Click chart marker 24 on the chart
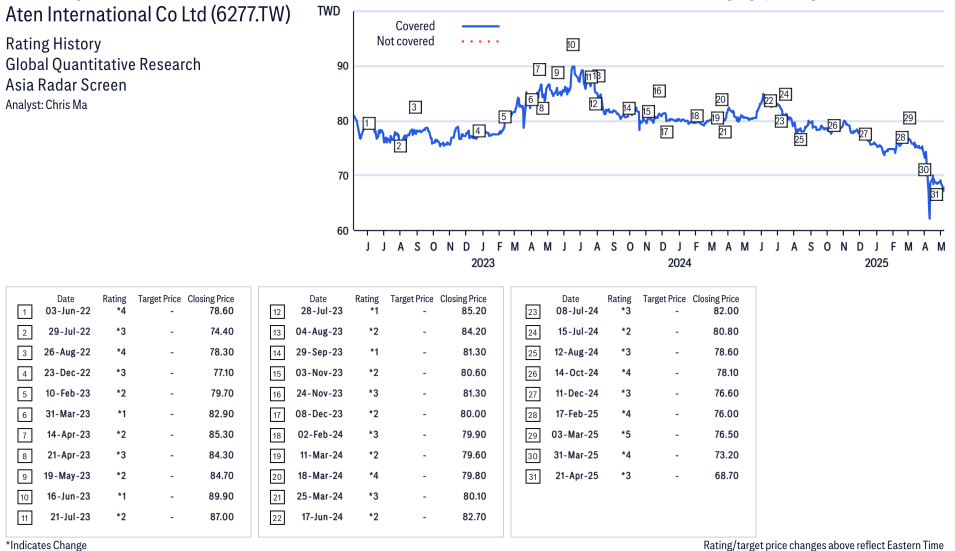Screen dimensions: 955x551 [x=785, y=94]
